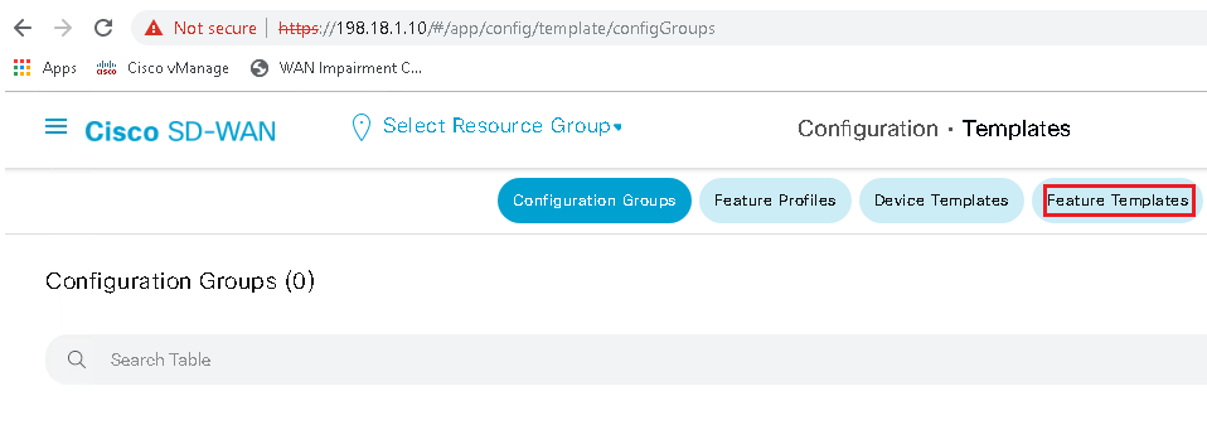Click the search magnifier icon
The width and height of the screenshot is (1207, 444).
tap(77, 359)
